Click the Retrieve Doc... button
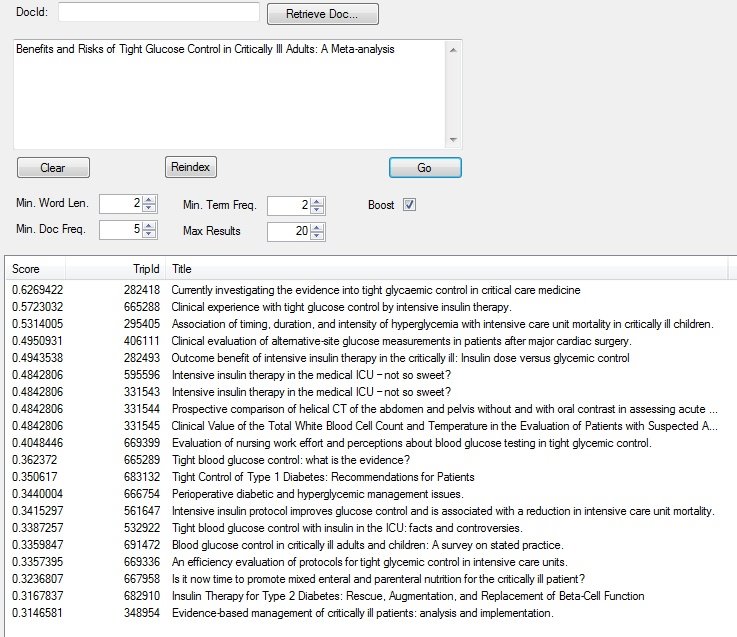 [x=322, y=15]
